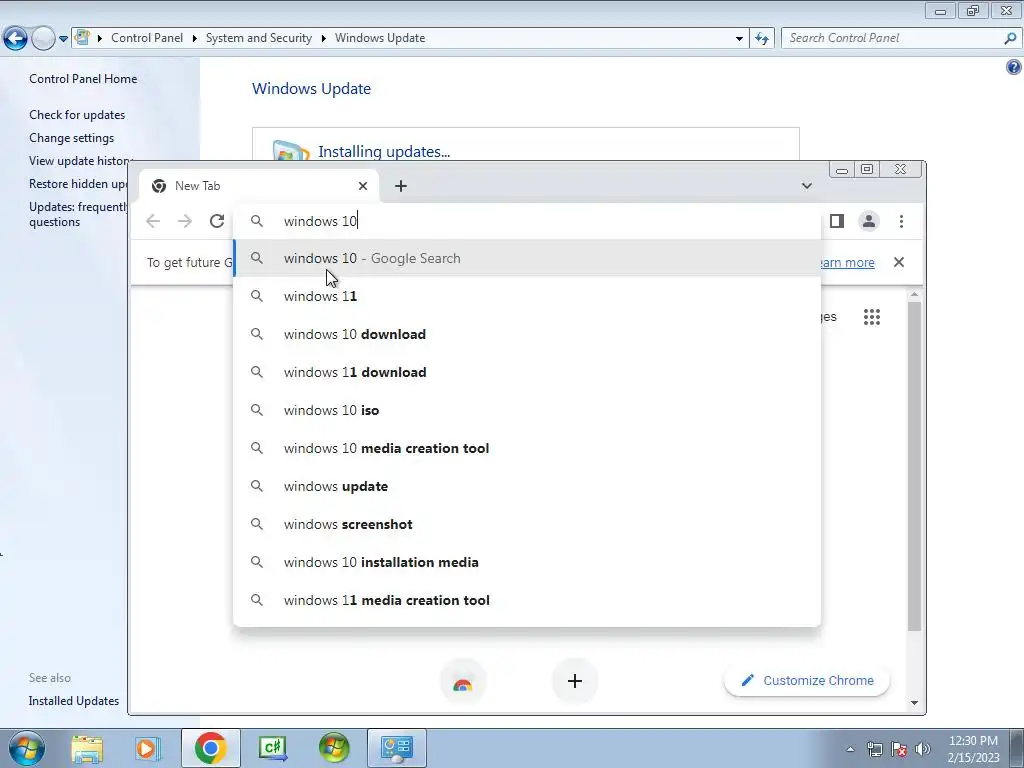
Task: Click Chrome's back navigation arrow
Action: pyautogui.click(x=153, y=221)
